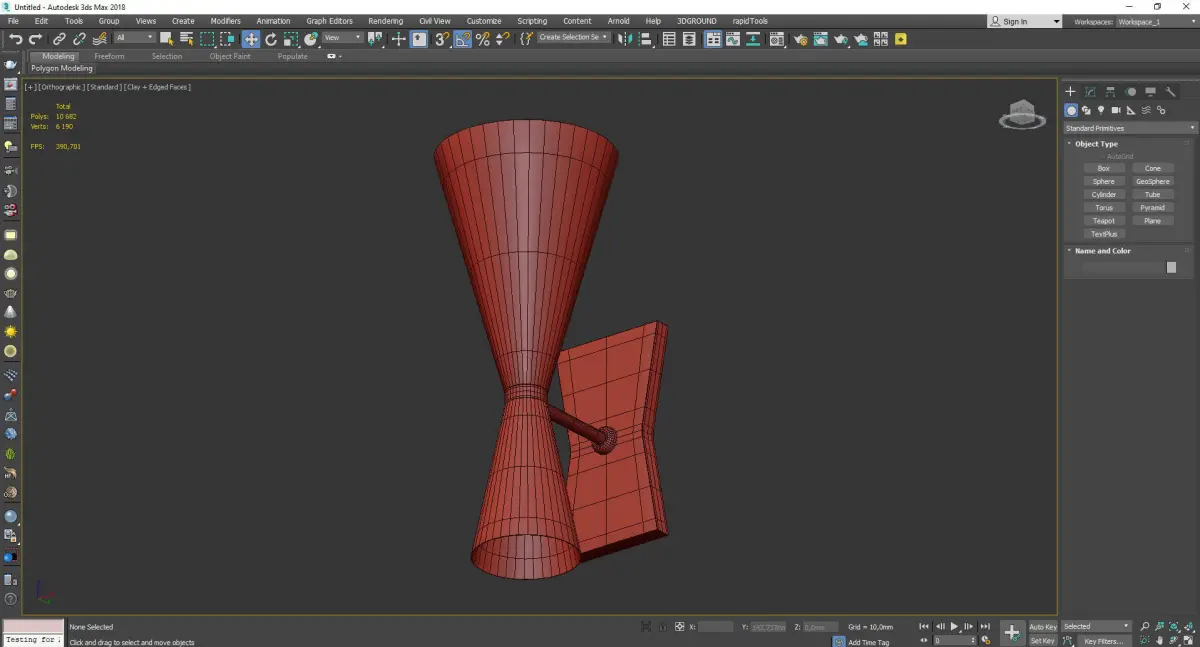Image resolution: width=1200 pixels, height=647 pixels.
Task: Collapse the Object Type rollout
Action: pyautogui.click(x=1096, y=144)
